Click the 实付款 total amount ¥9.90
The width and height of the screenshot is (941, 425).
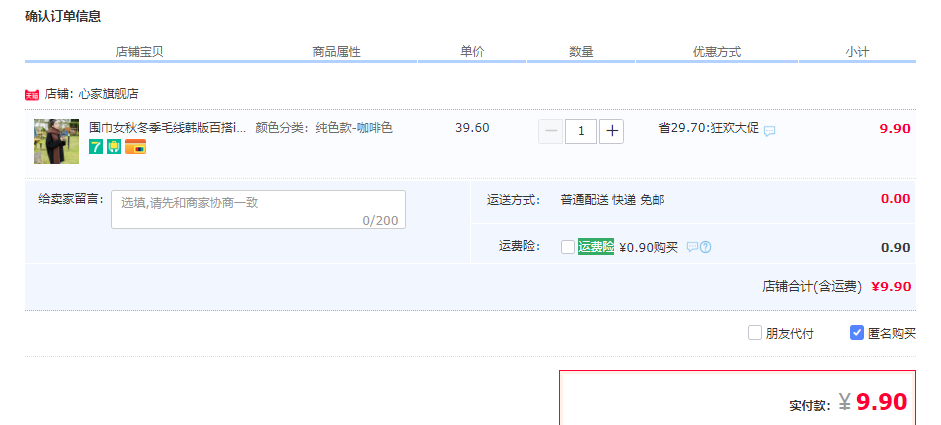(x=873, y=402)
